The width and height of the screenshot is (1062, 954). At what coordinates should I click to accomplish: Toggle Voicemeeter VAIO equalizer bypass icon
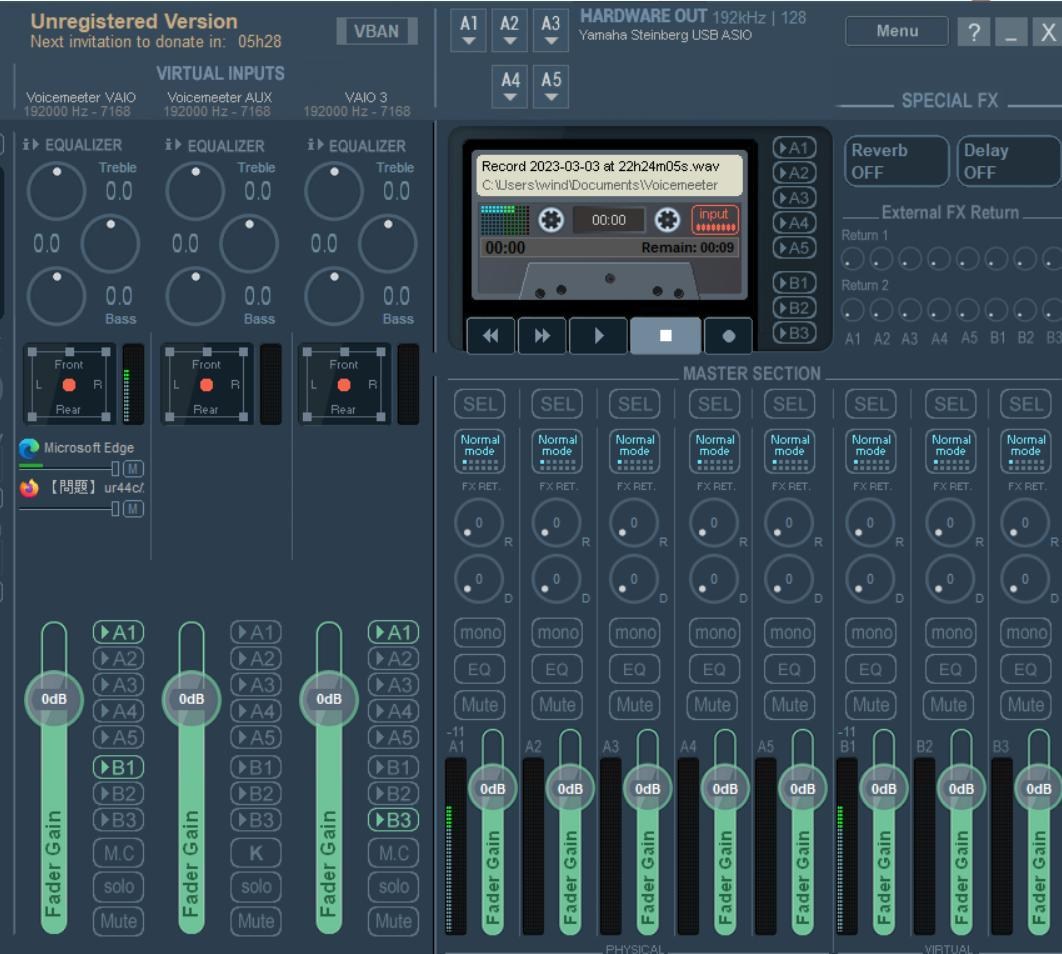pos(31,145)
